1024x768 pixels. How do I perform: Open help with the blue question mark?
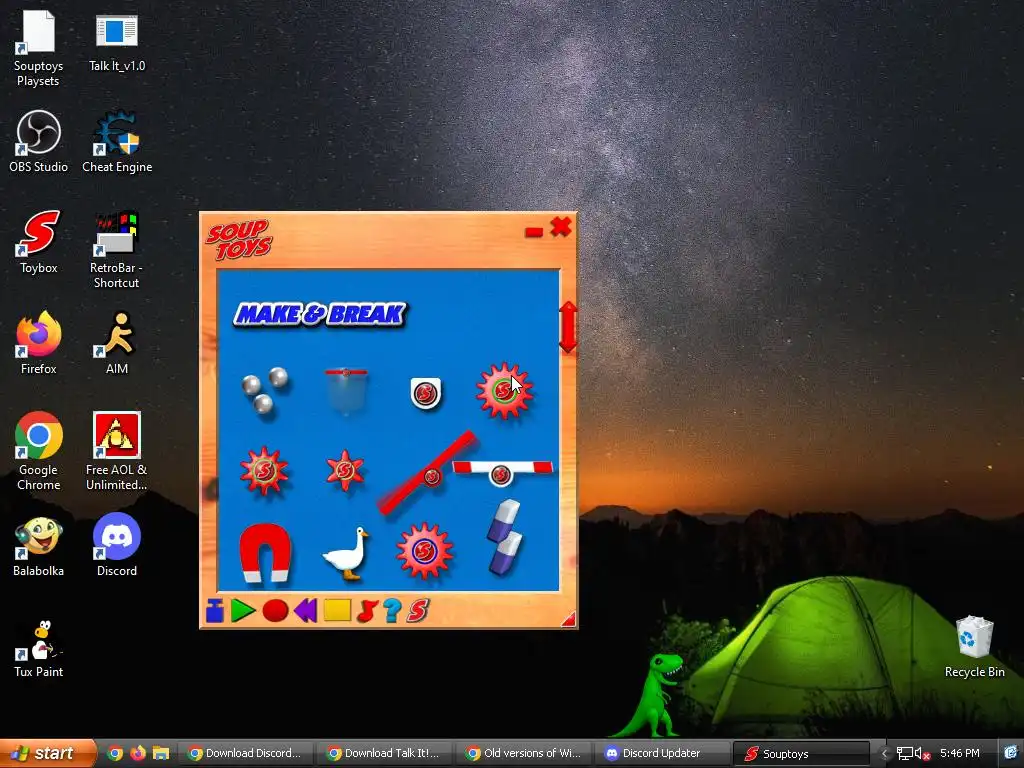(392, 611)
